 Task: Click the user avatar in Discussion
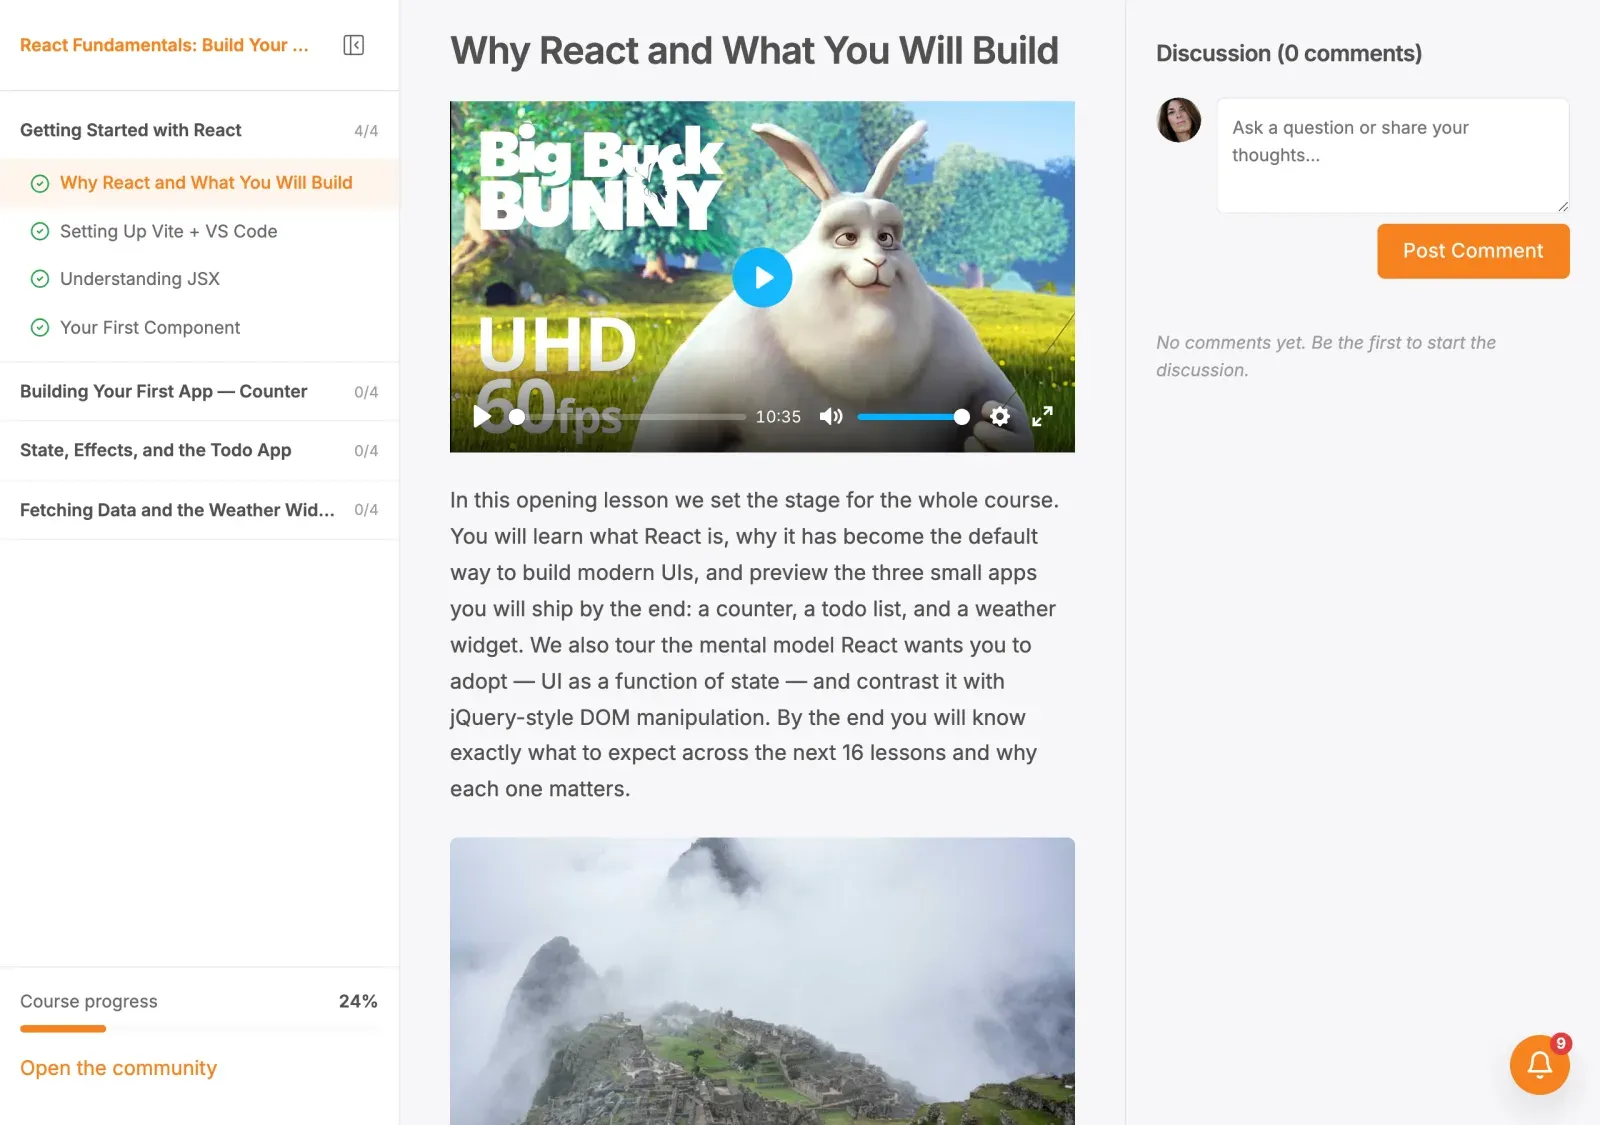1179,120
